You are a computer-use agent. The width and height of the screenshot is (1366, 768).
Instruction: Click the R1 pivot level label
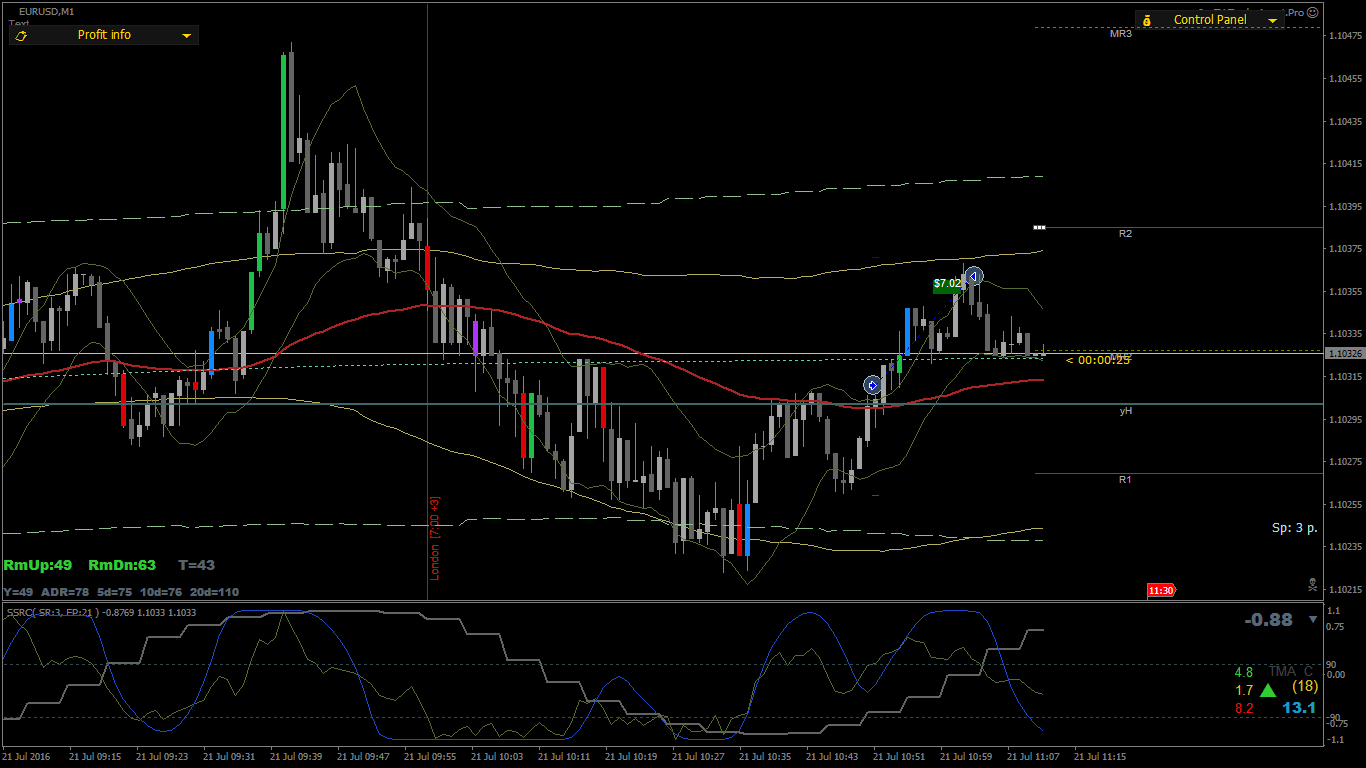tap(1125, 480)
